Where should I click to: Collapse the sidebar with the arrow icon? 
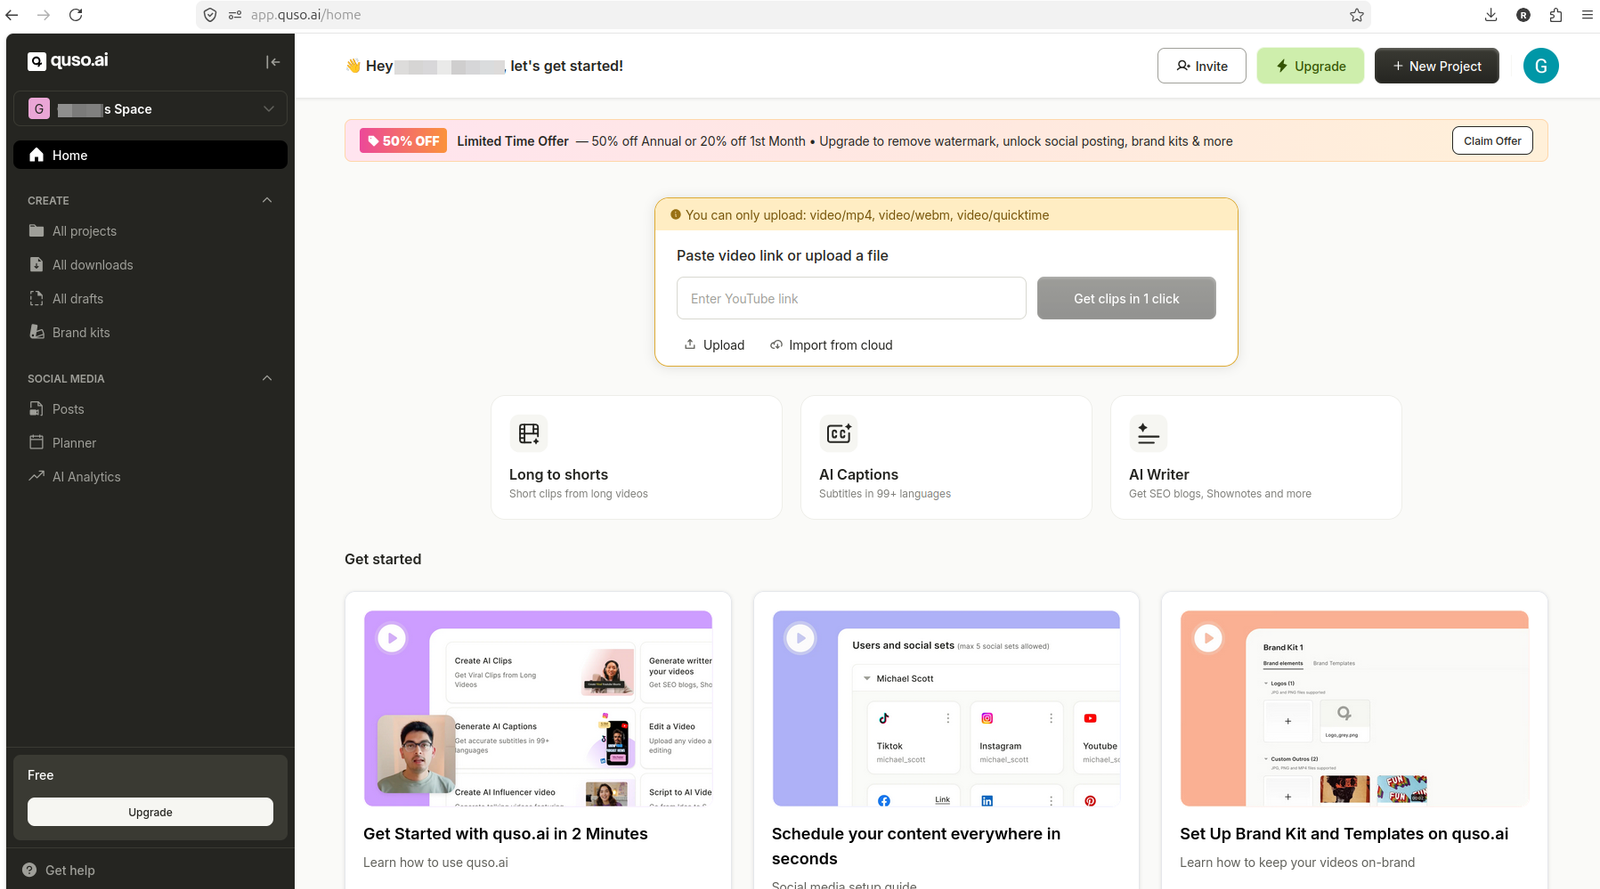(272, 62)
